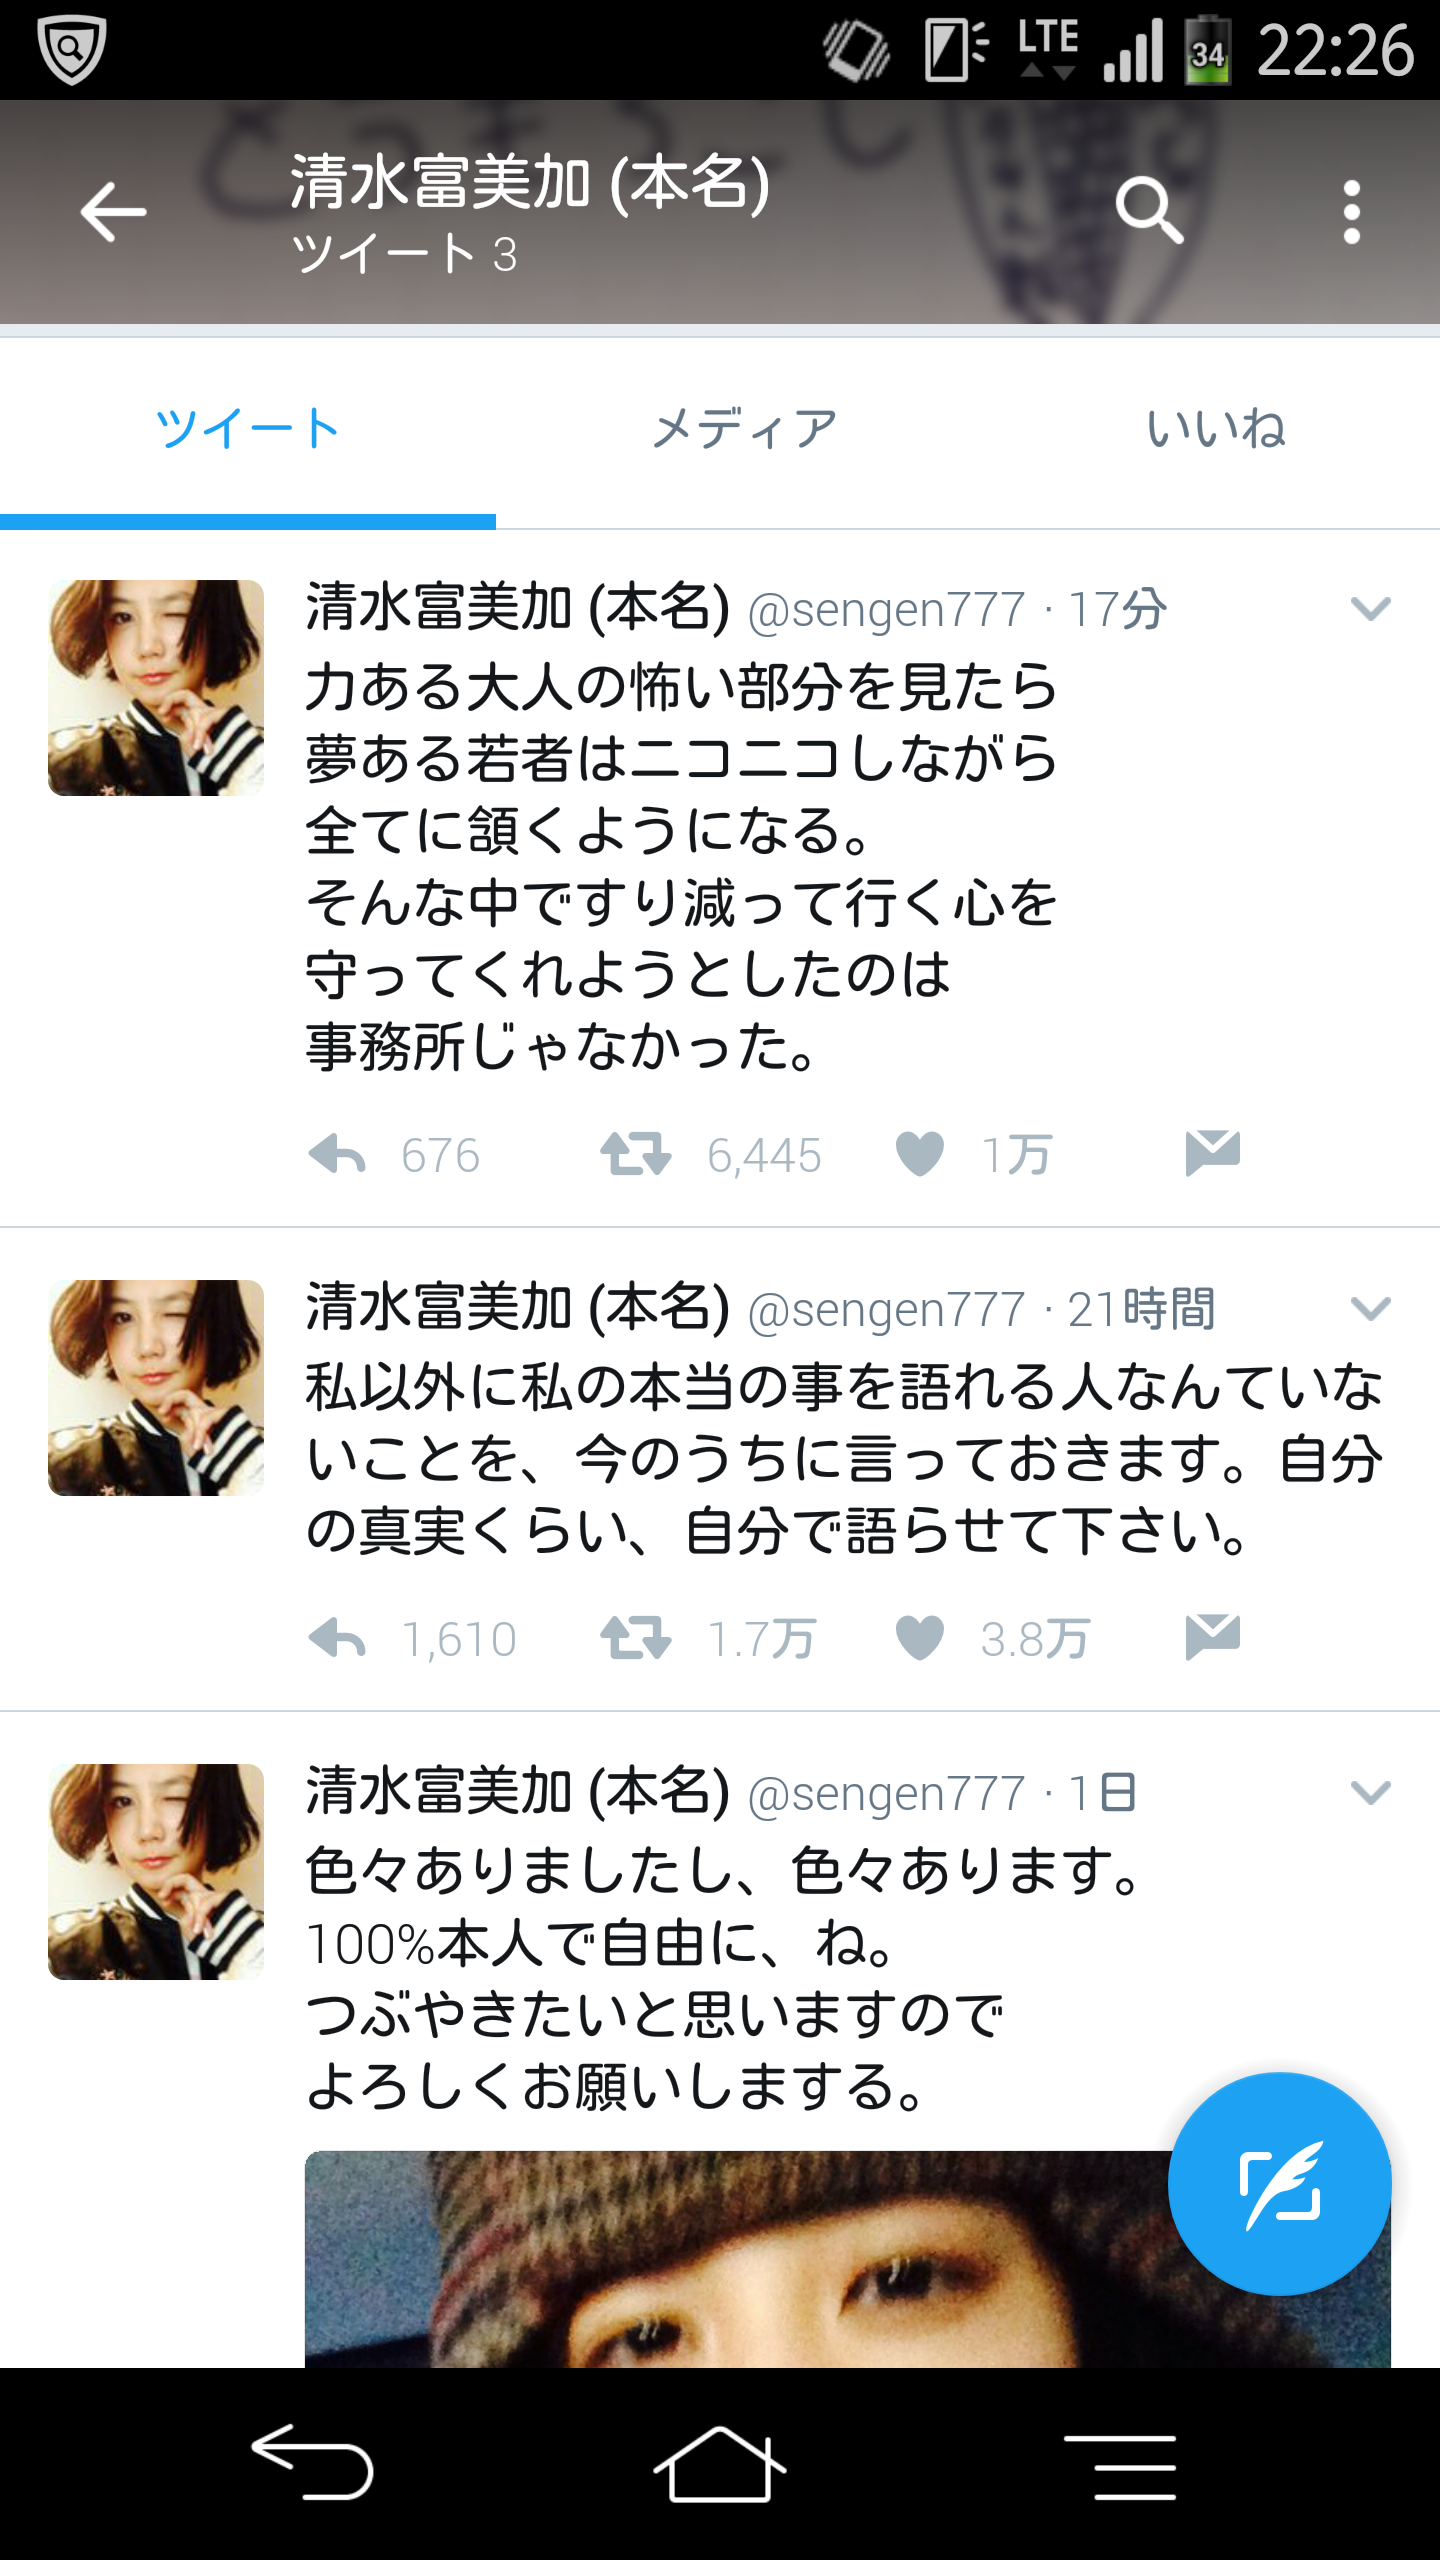Expand options chevron on 1日 tweet
This screenshot has width=1440, height=2560.
click(1370, 1792)
